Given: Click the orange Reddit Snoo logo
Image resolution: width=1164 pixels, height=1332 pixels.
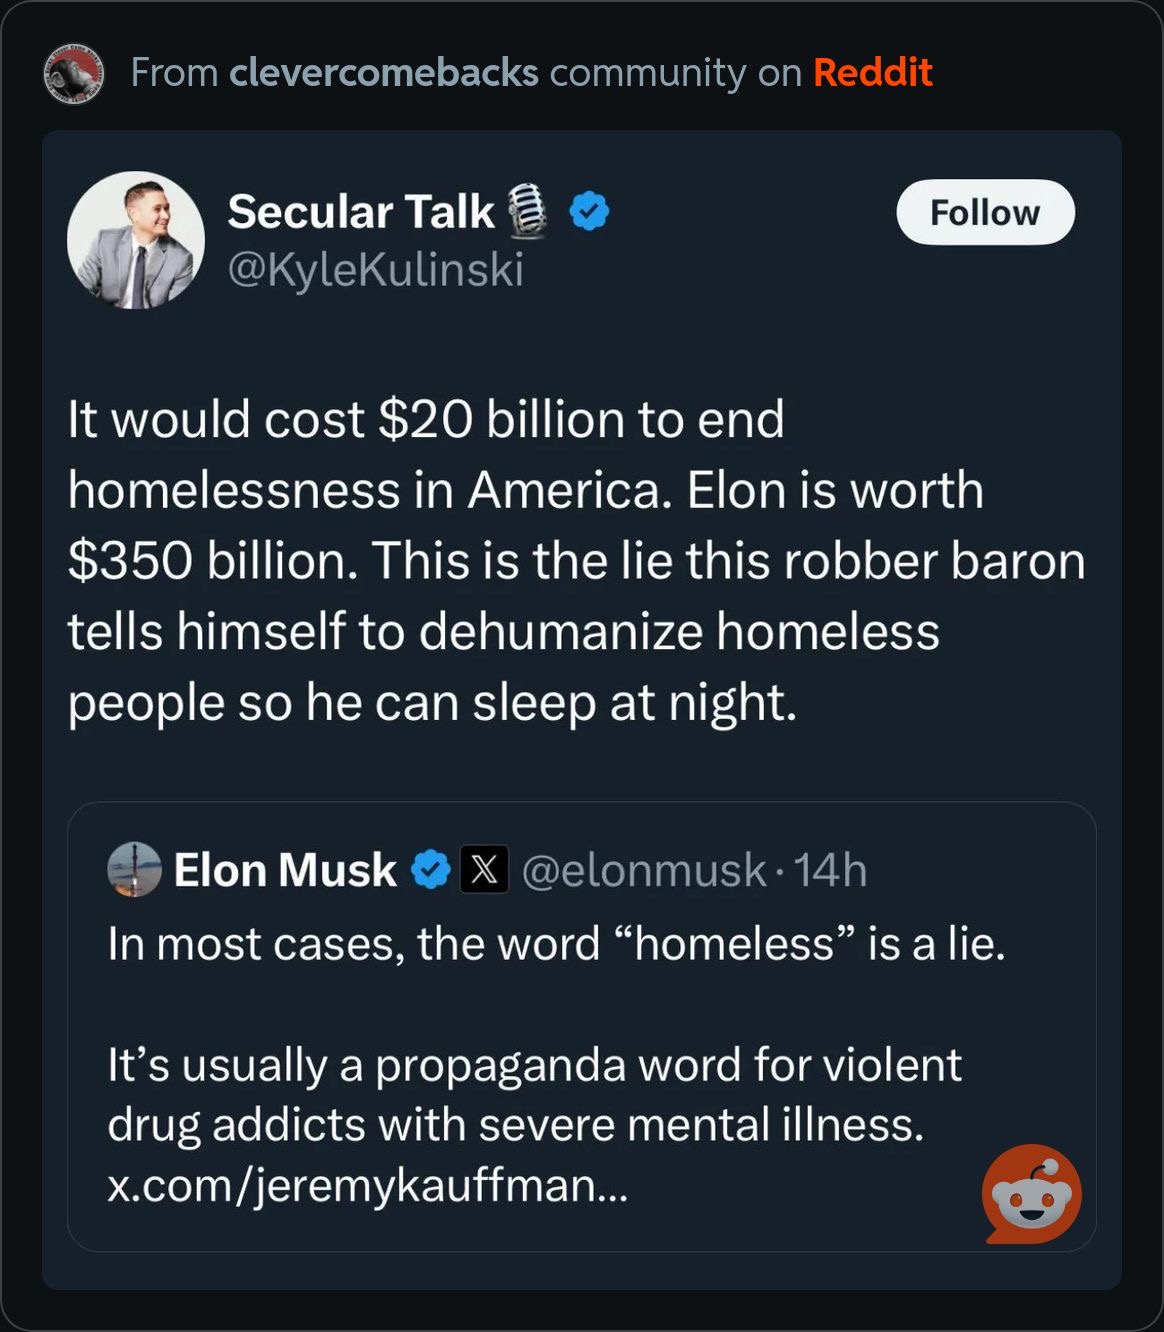Looking at the screenshot, I should pos(1032,1194).
